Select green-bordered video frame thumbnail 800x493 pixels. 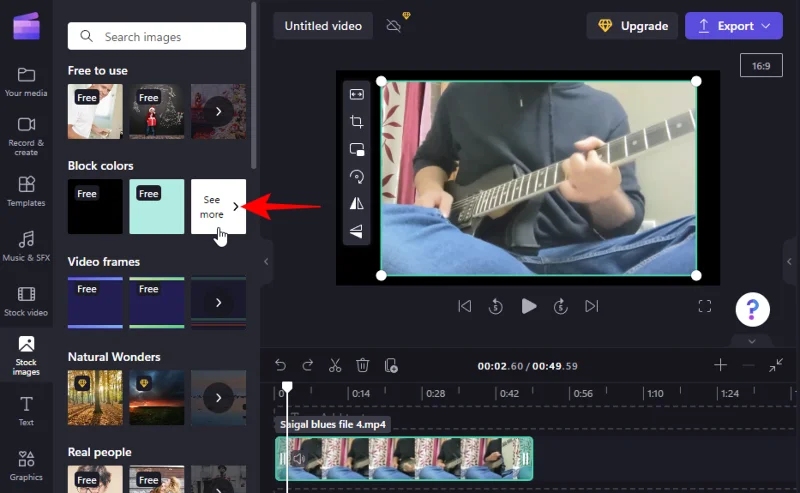tap(157, 302)
